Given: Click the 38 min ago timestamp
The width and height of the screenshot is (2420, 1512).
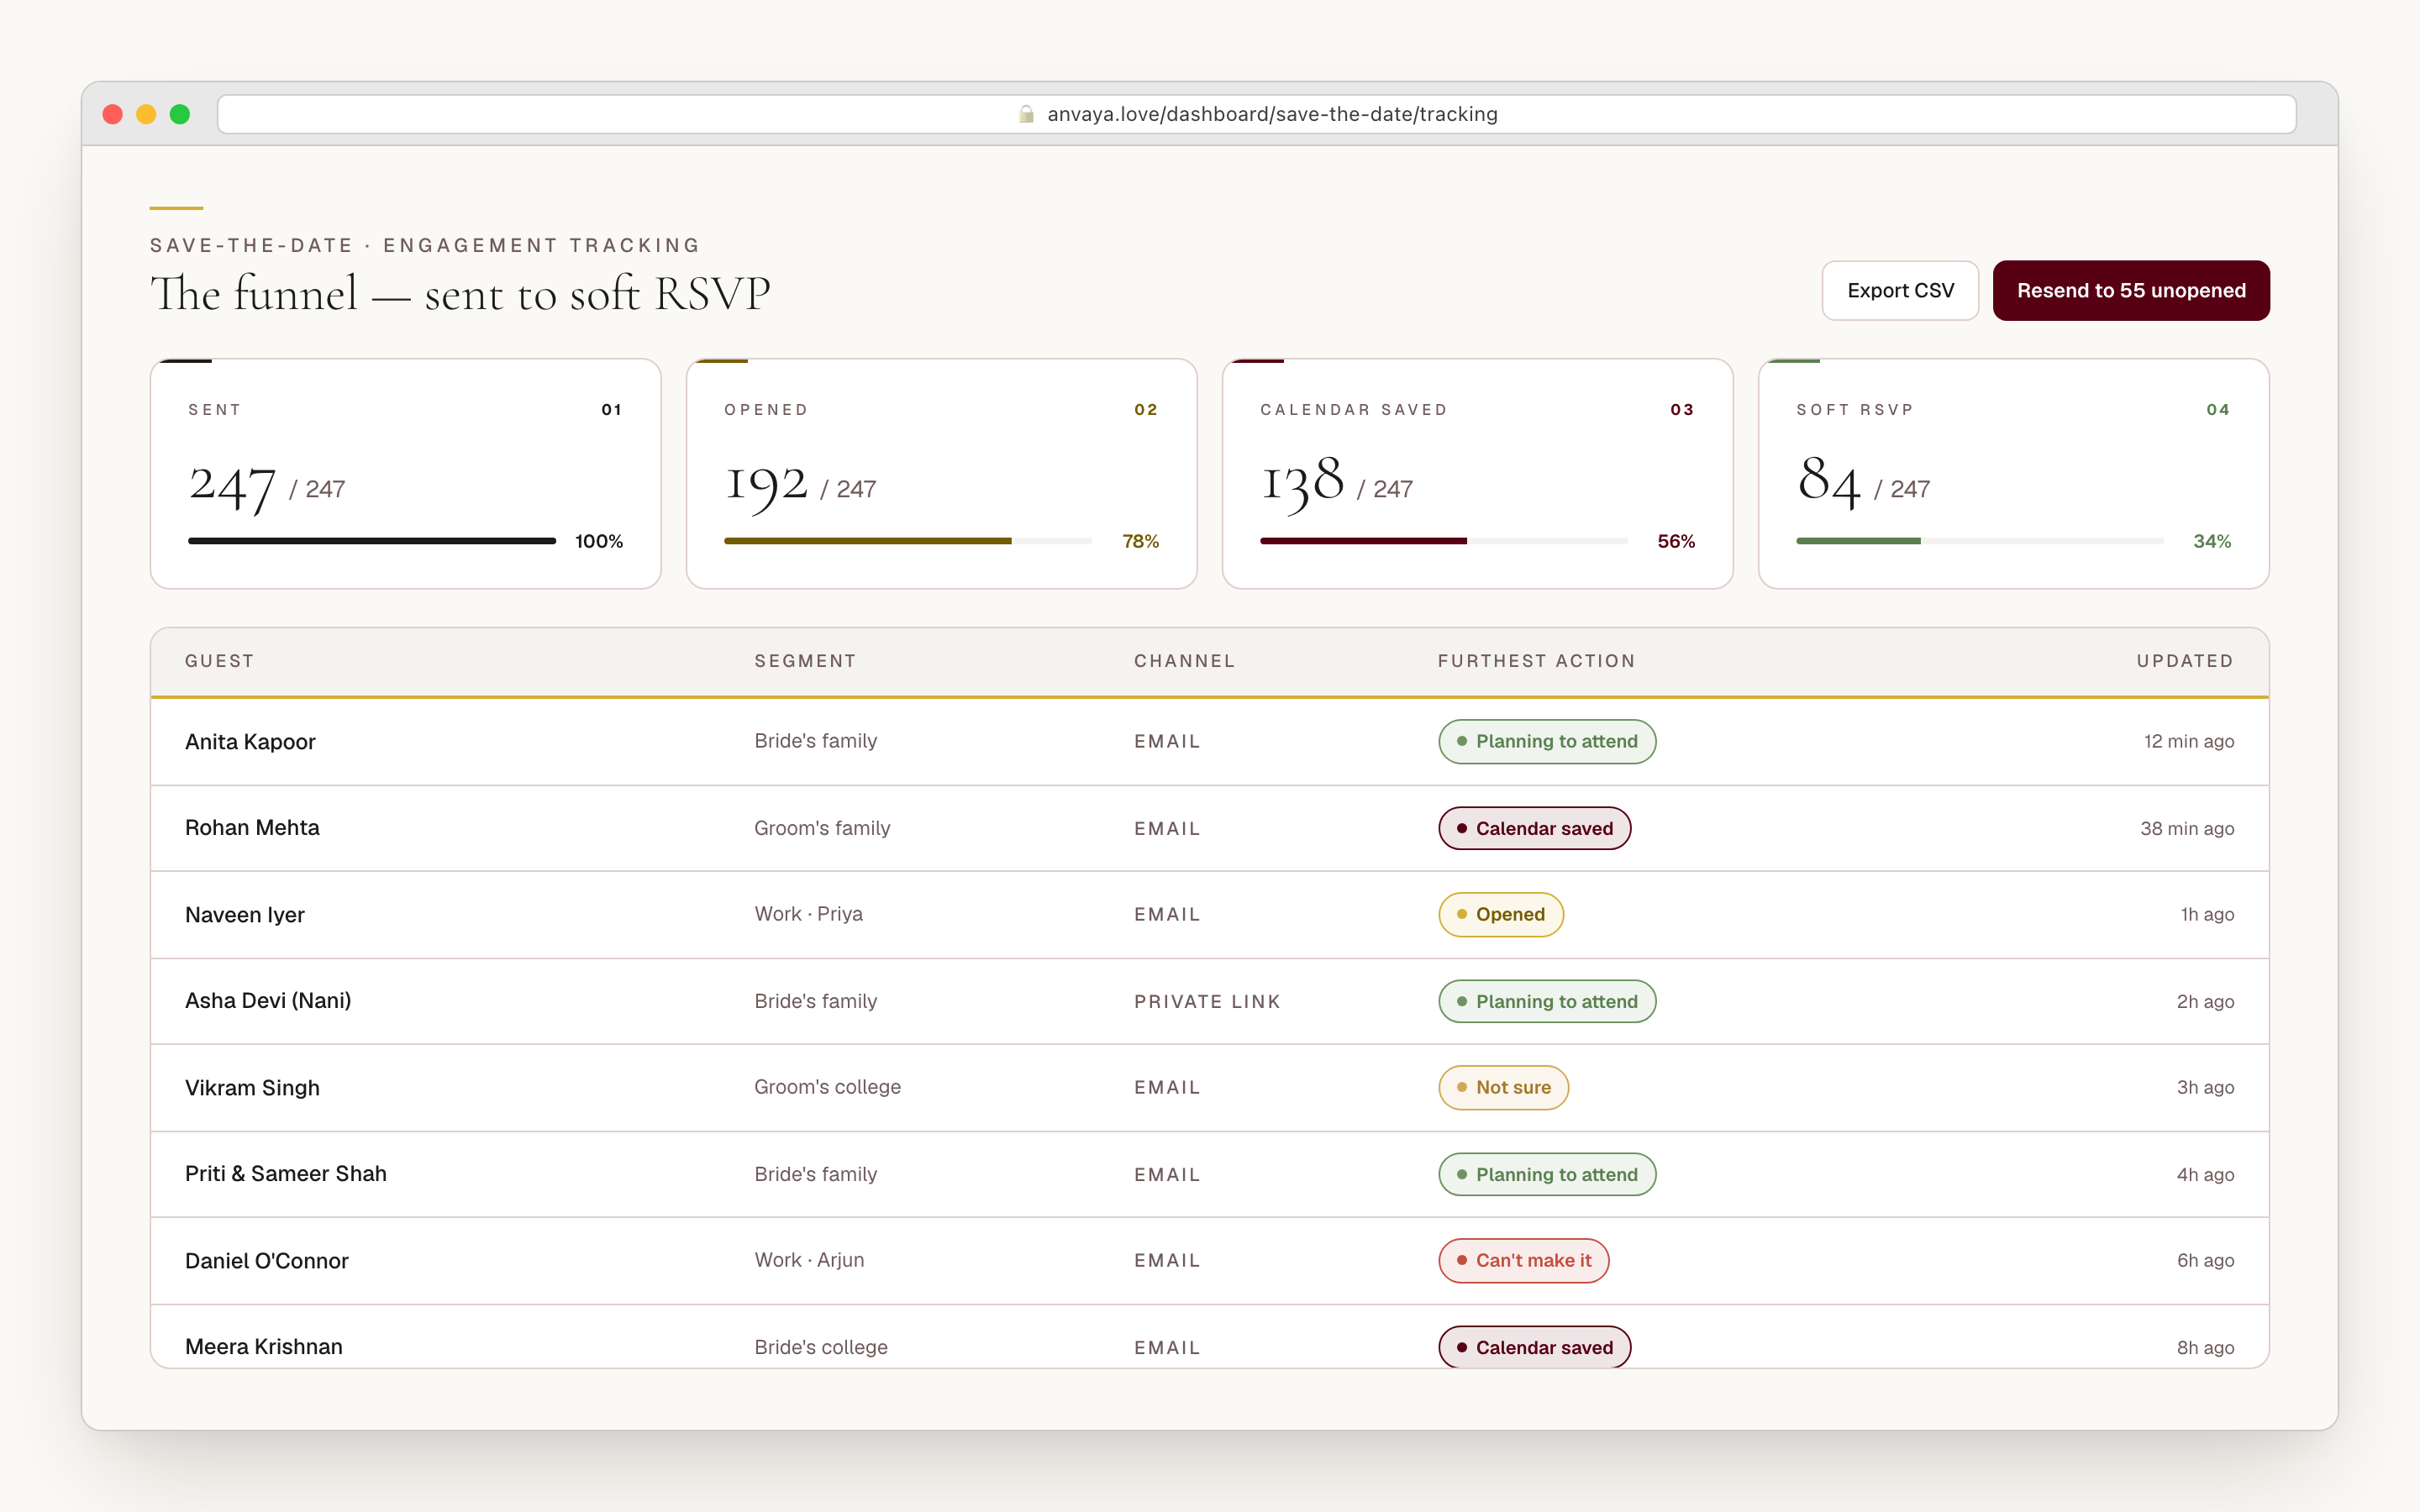Looking at the screenshot, I should pyautogui.click(x=2186, y=829).
